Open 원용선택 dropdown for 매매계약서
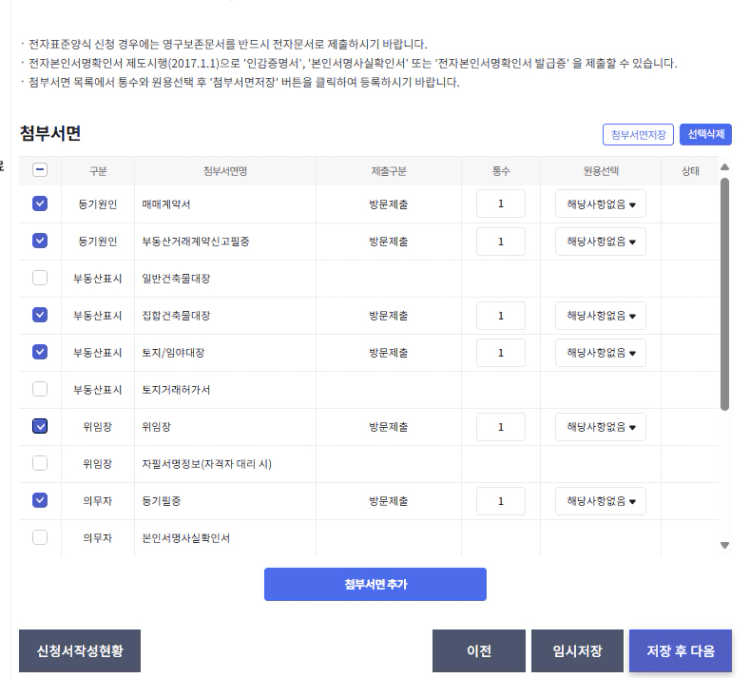The height and width of the screenshot is (678, 750). [x=600, y=204]
